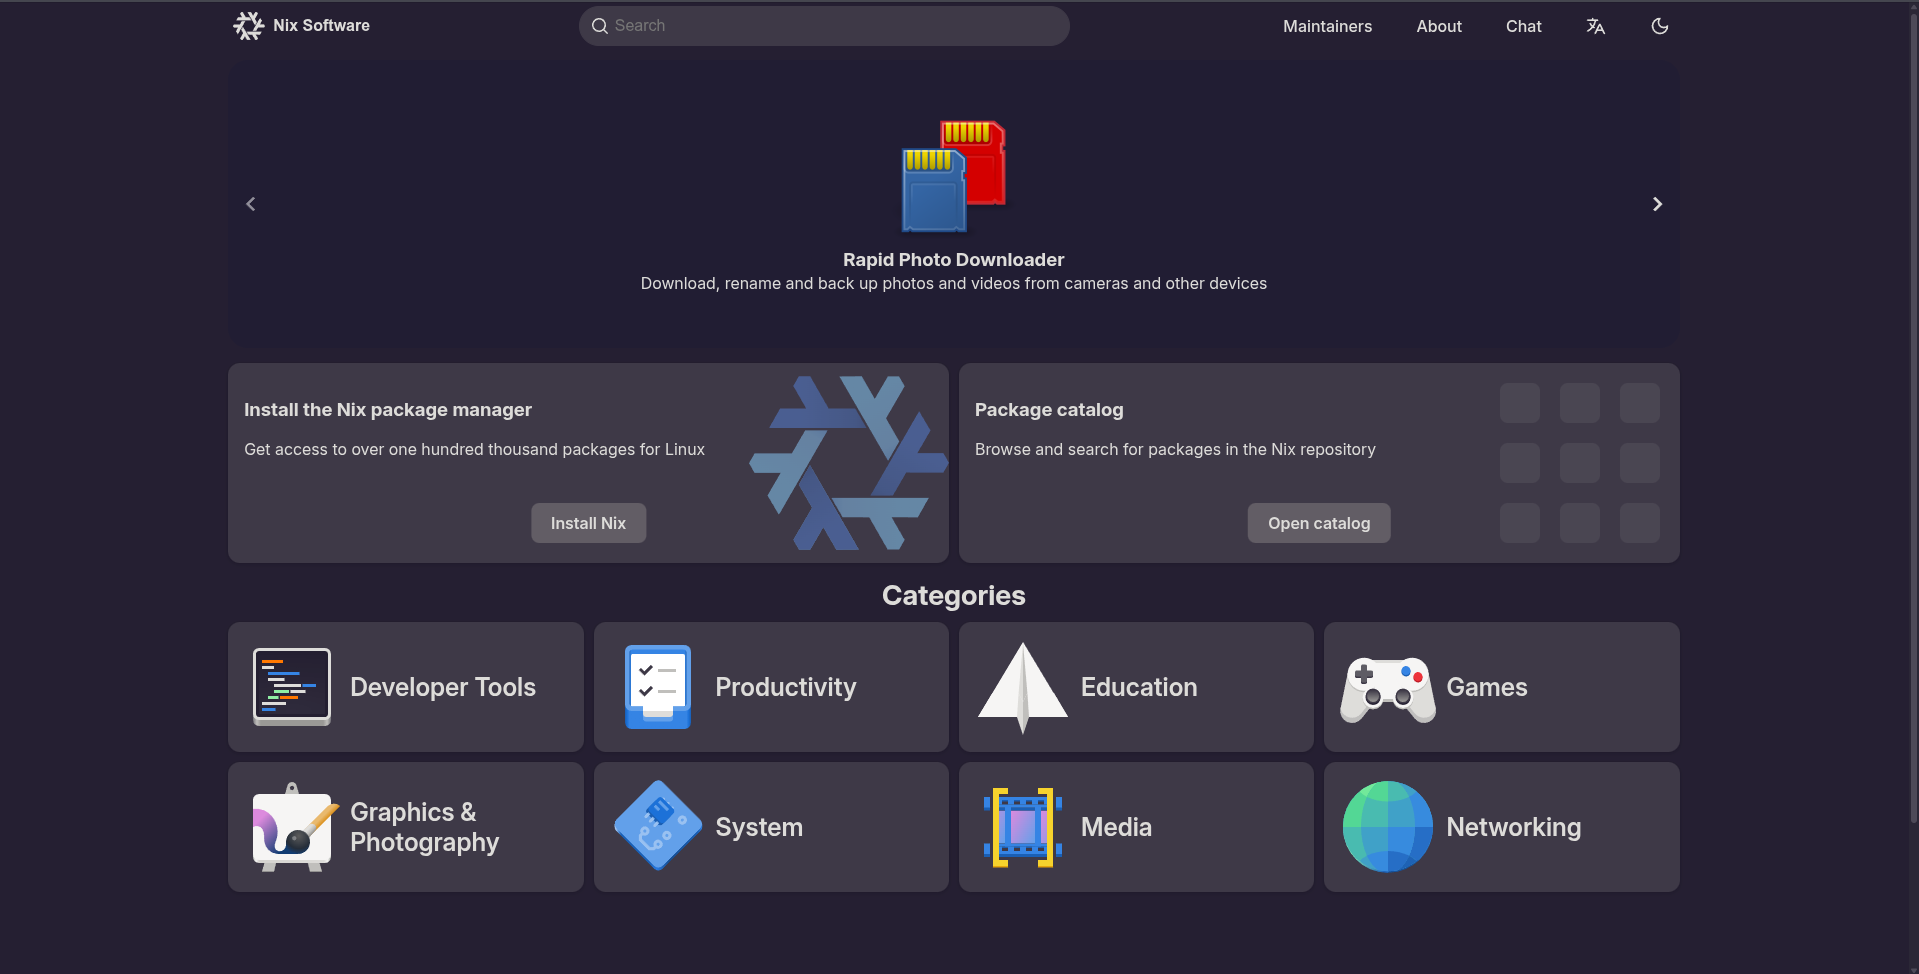Choose the Games controller icon

tap(1387, 688)
